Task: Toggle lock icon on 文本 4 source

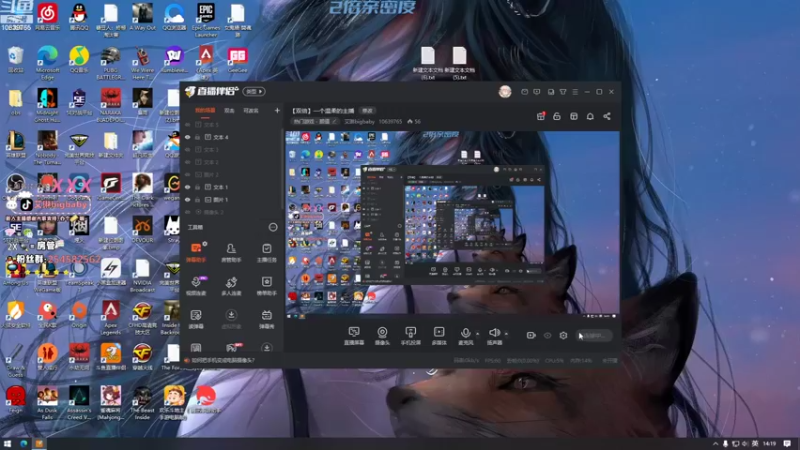Action: (197, 137)
